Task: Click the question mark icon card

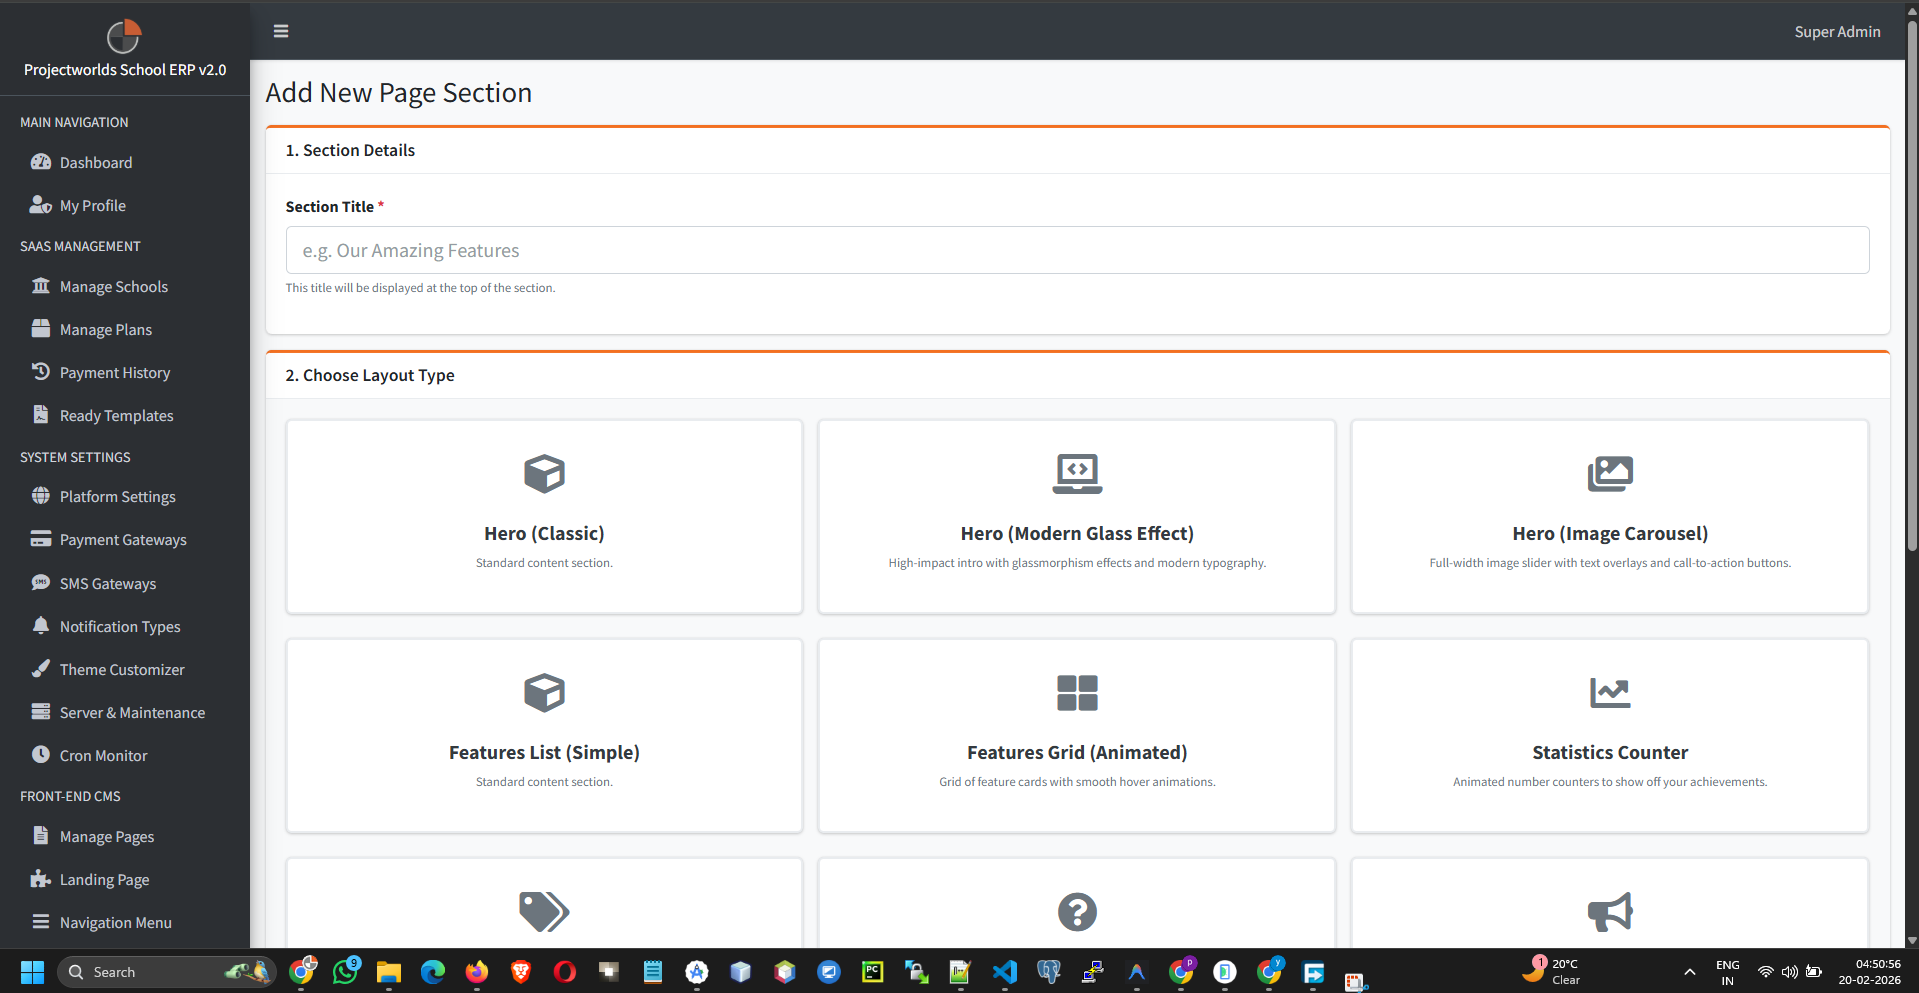Action: pyautogui.click(x=1076, y=911)
